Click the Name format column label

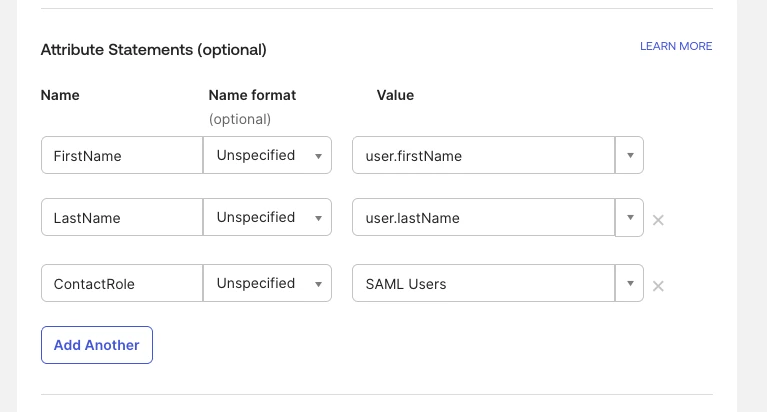(252, 96)
